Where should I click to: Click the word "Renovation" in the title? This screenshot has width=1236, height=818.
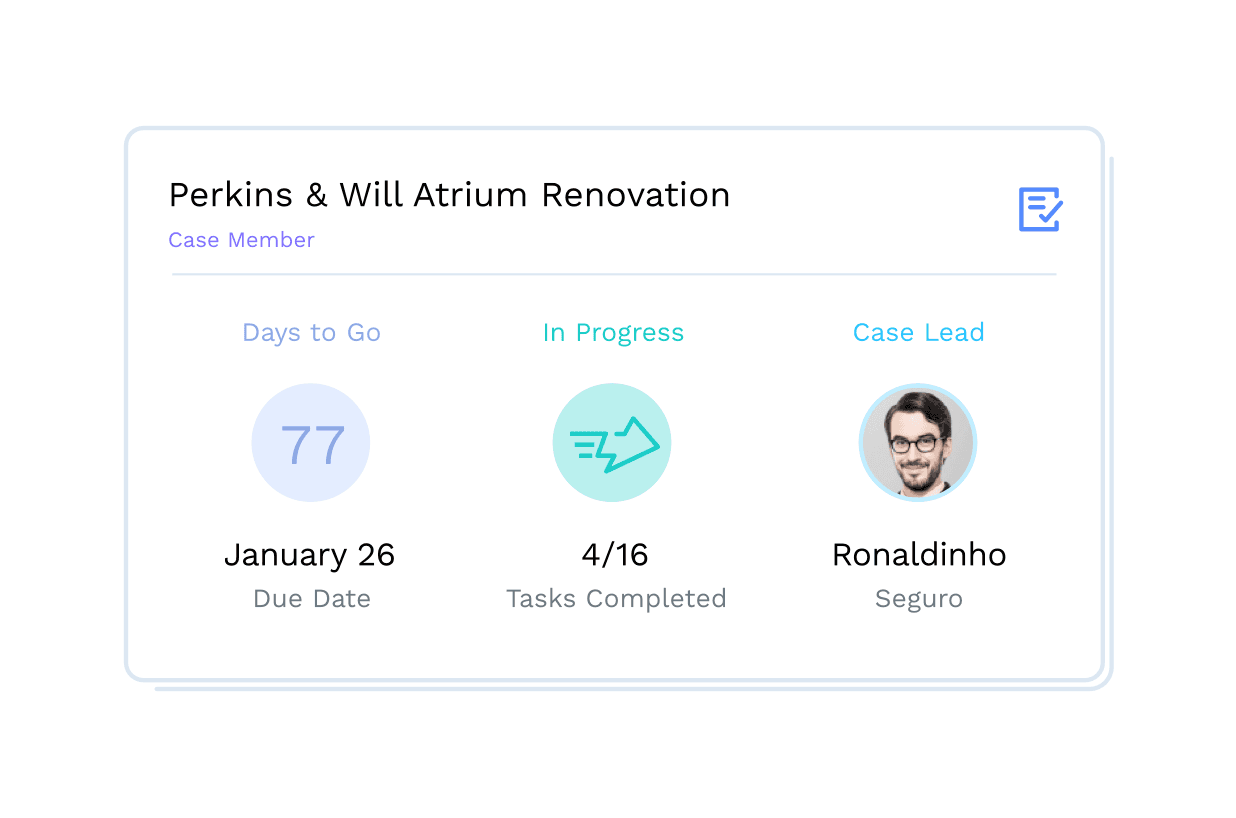pyautogui.click(x=635, y=195)
